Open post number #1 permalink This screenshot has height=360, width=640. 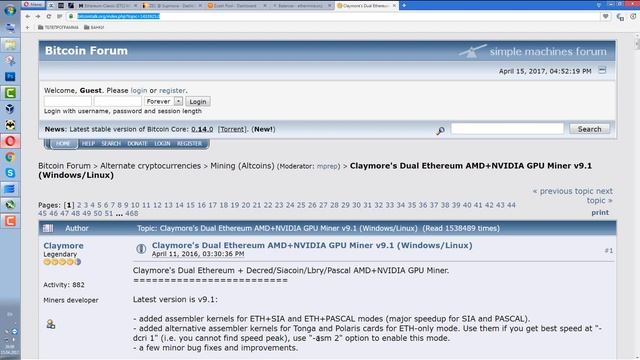(609, 251)
